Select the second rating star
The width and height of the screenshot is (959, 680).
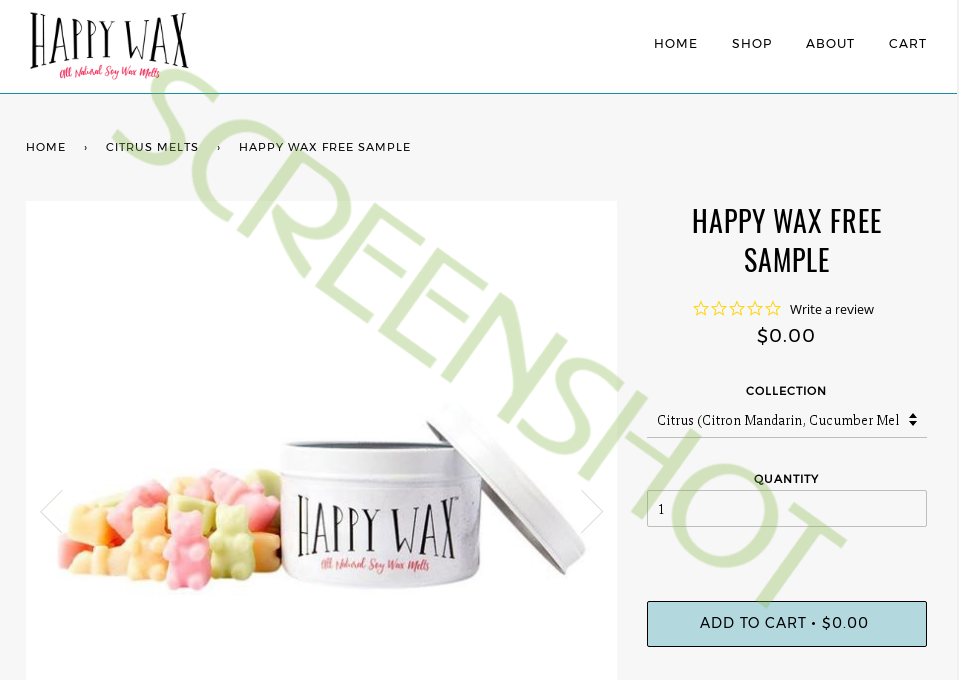(719, 309)
